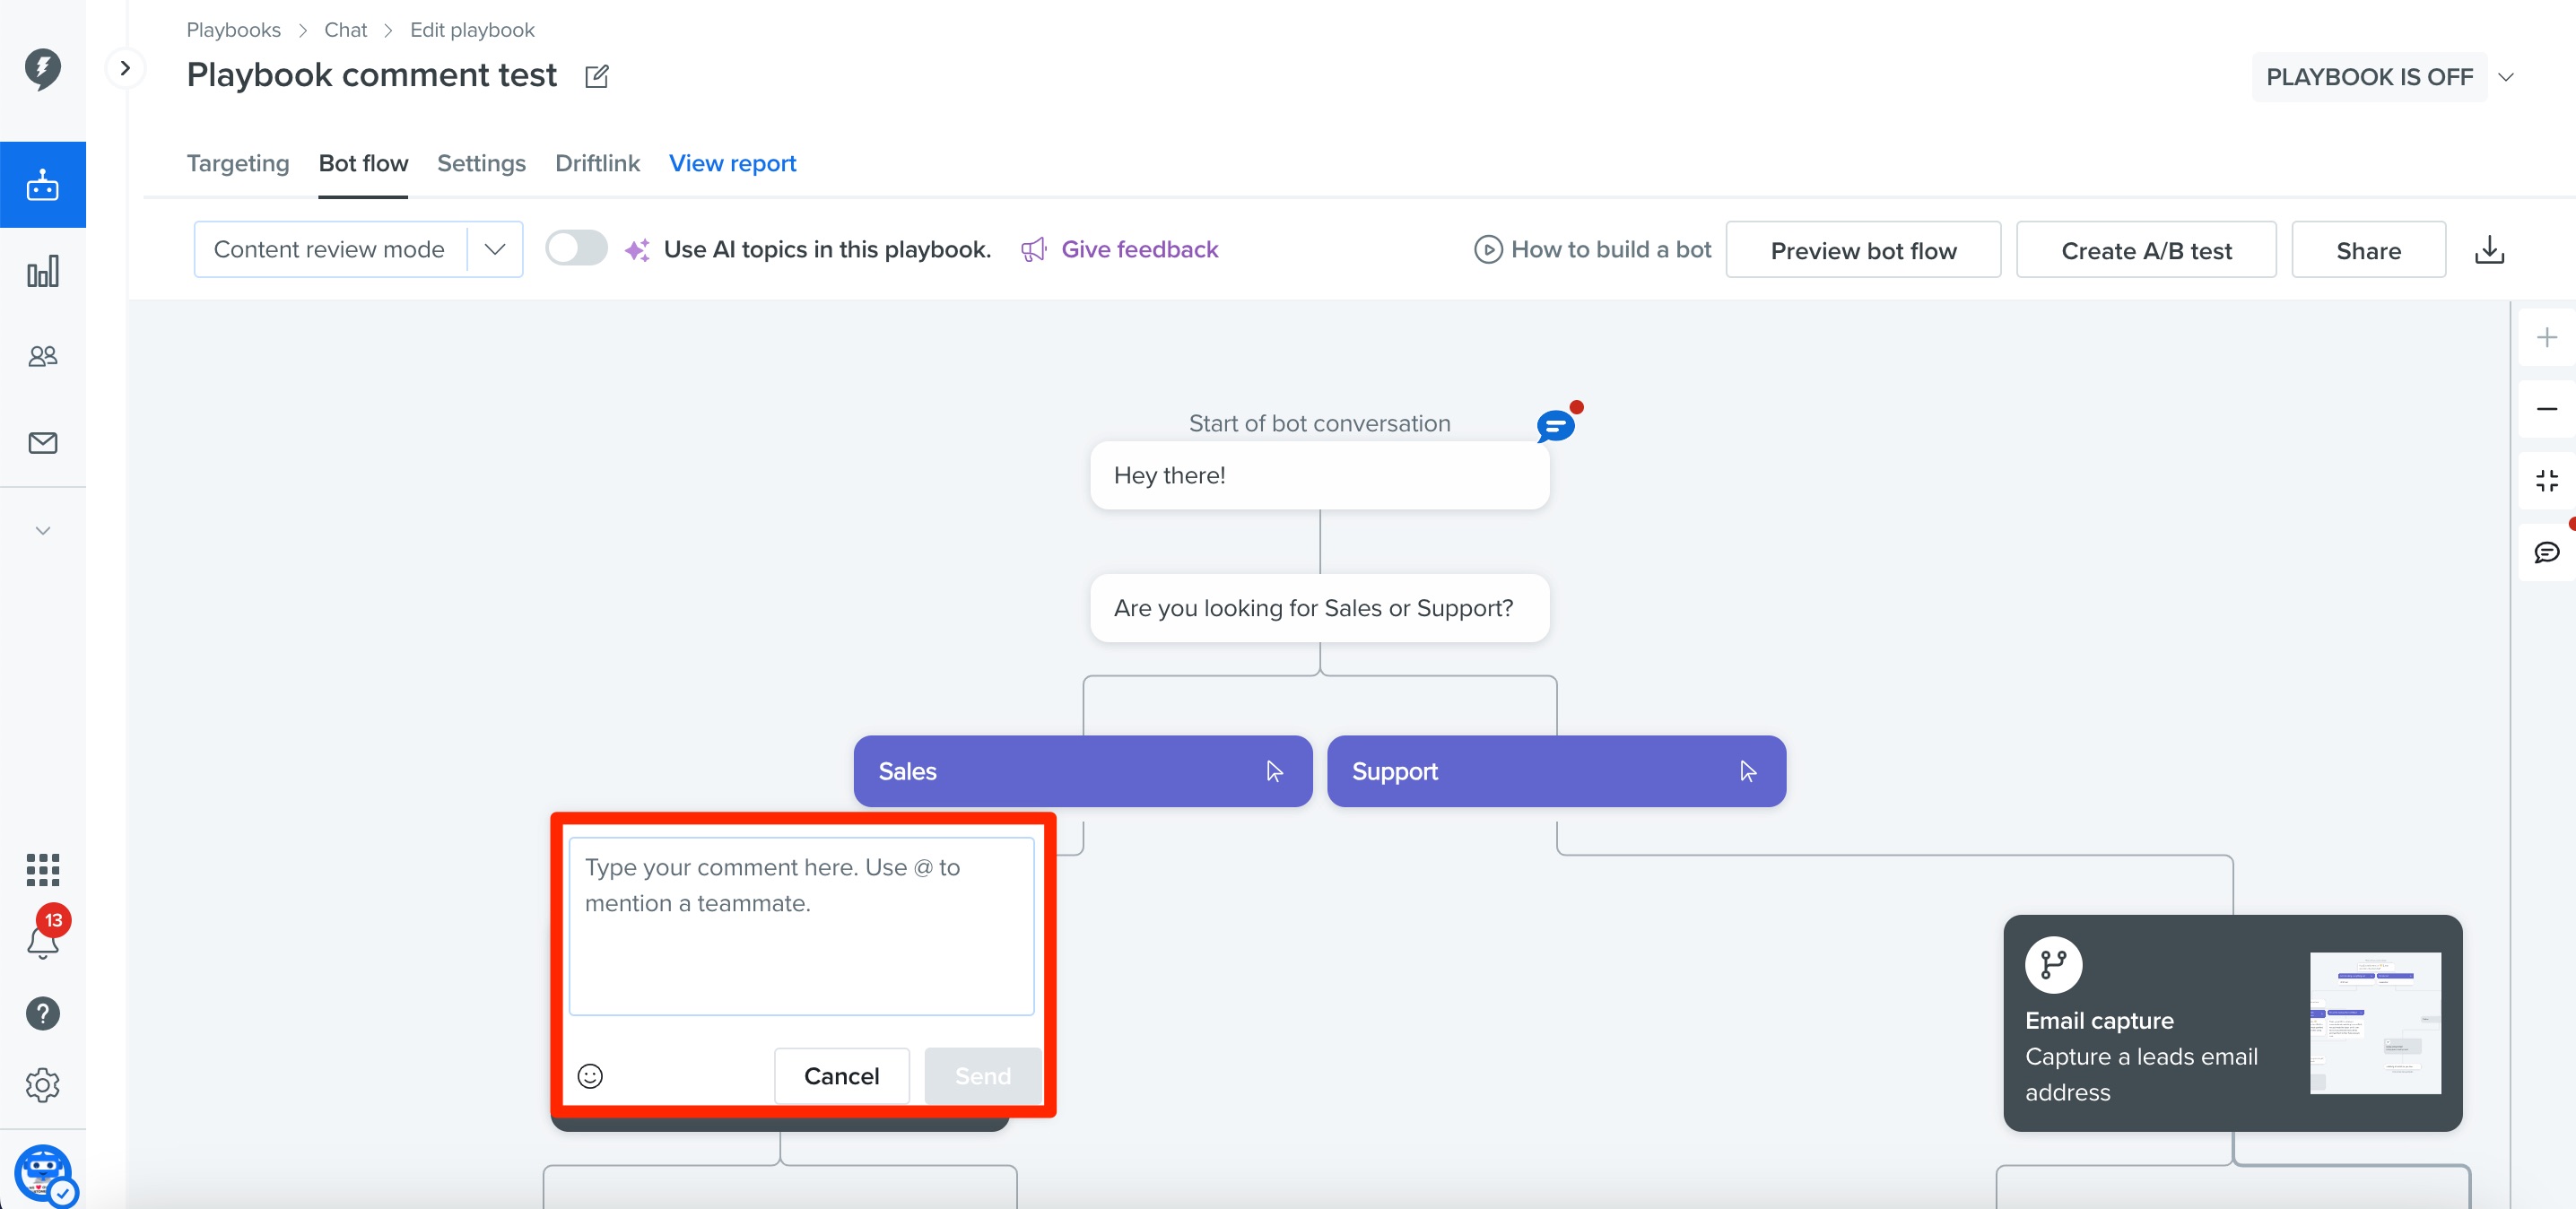This screenshot has height=1209, width=2576.
Task: Click the Share button
Action: [2368, 250]
